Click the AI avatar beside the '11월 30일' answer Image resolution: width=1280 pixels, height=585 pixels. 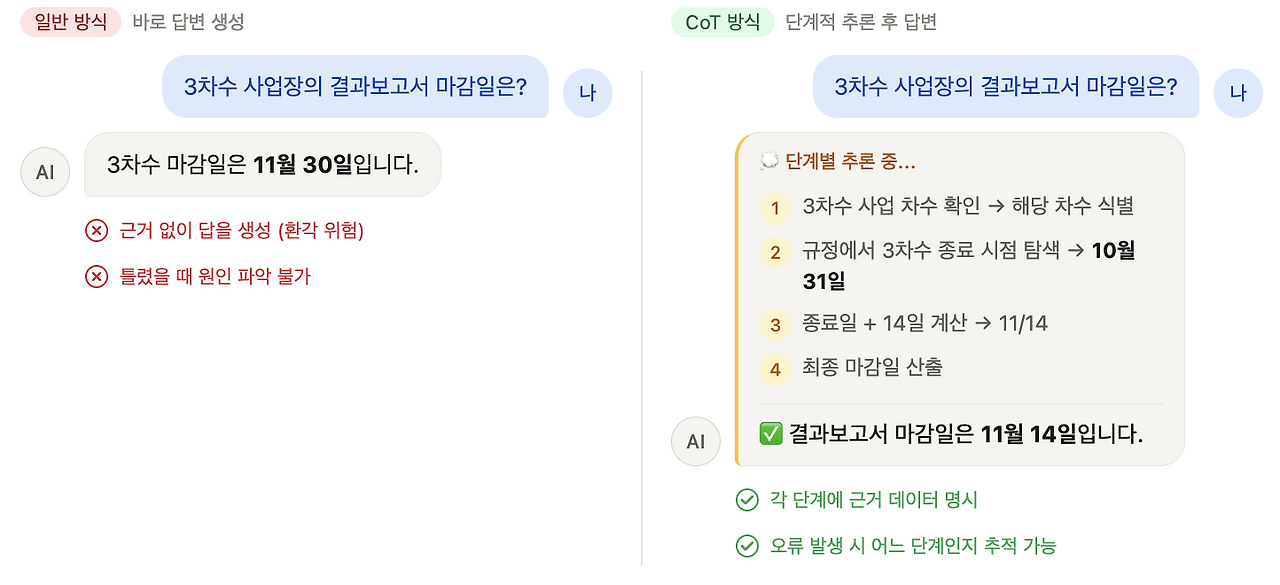(x=45, y=172)
